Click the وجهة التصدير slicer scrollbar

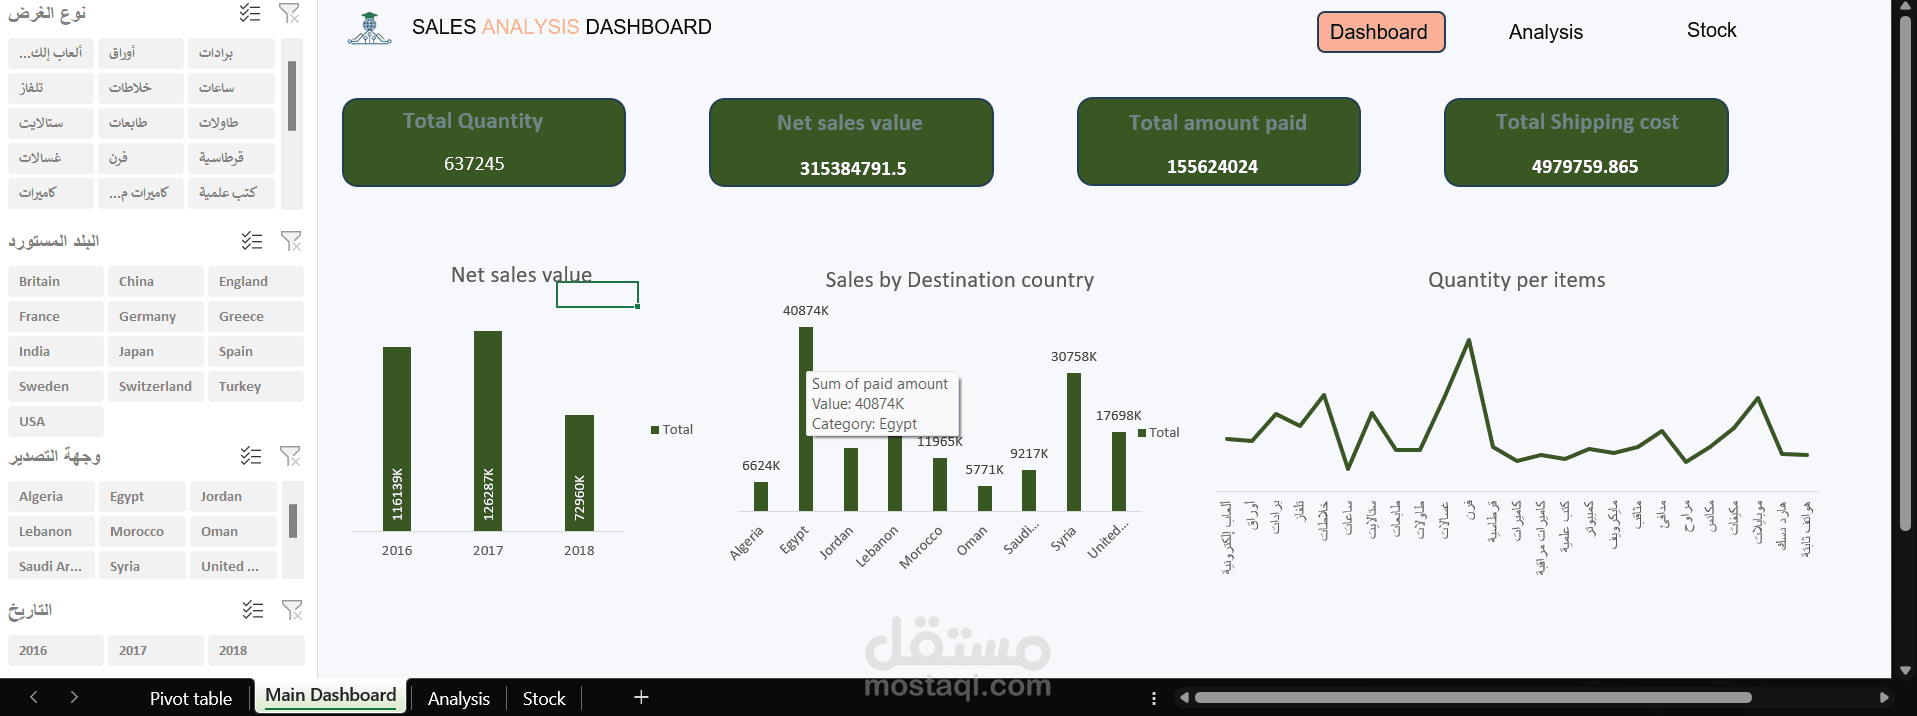[293, 521]
